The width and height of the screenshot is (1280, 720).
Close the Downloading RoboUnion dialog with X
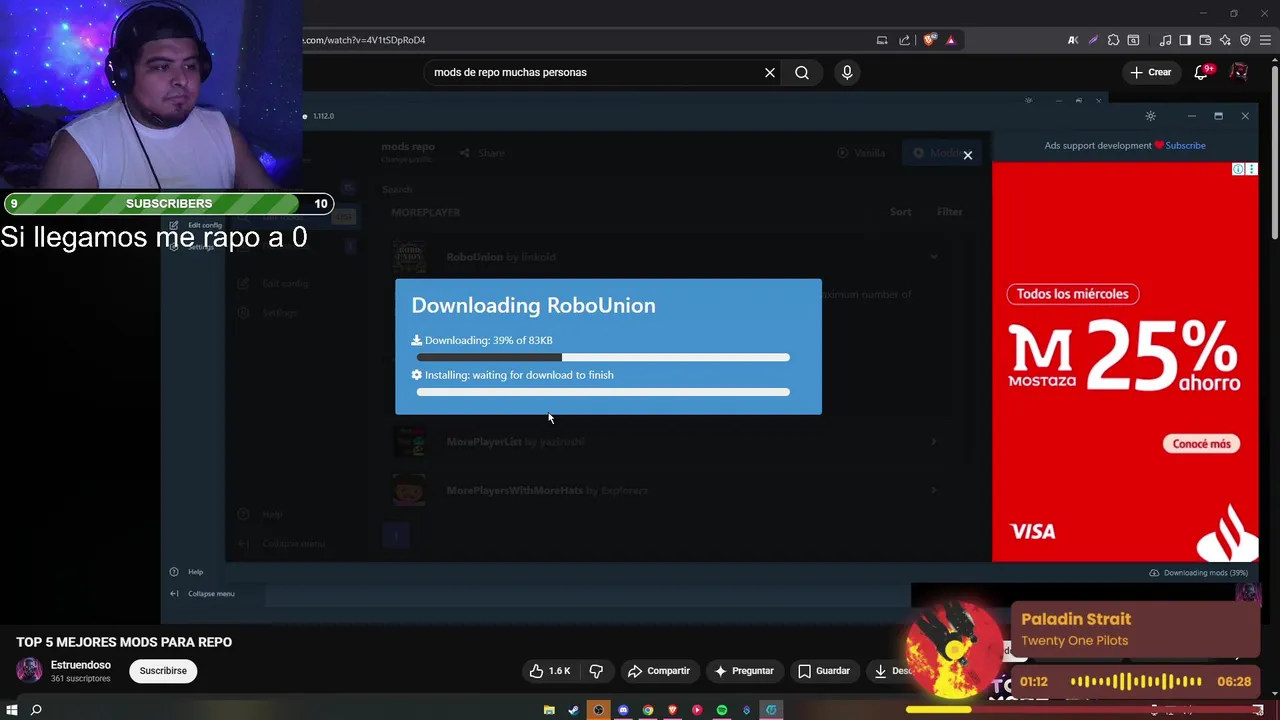click(967, 155)
